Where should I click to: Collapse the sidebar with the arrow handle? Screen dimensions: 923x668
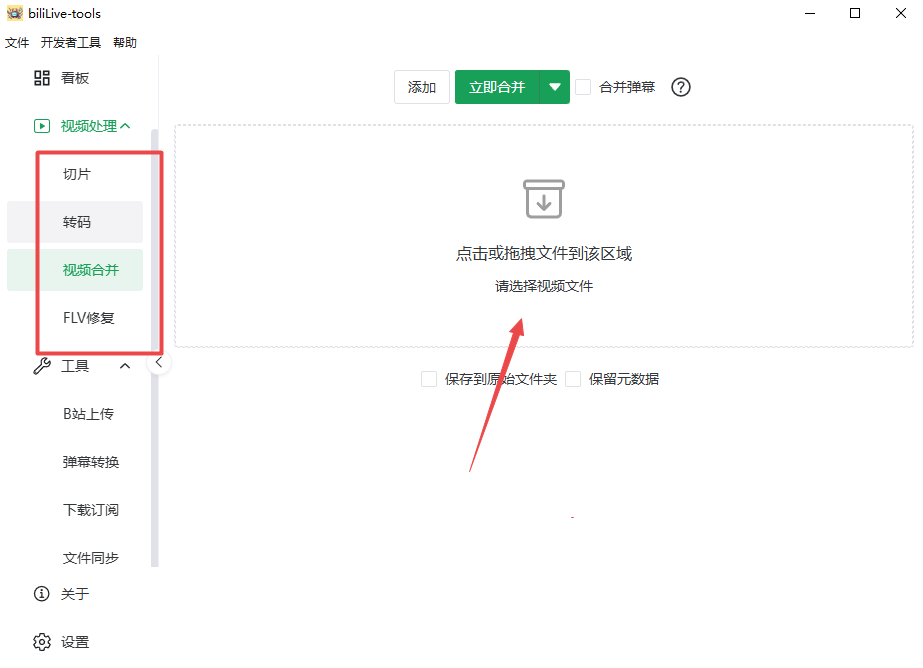tap(159, 363)
